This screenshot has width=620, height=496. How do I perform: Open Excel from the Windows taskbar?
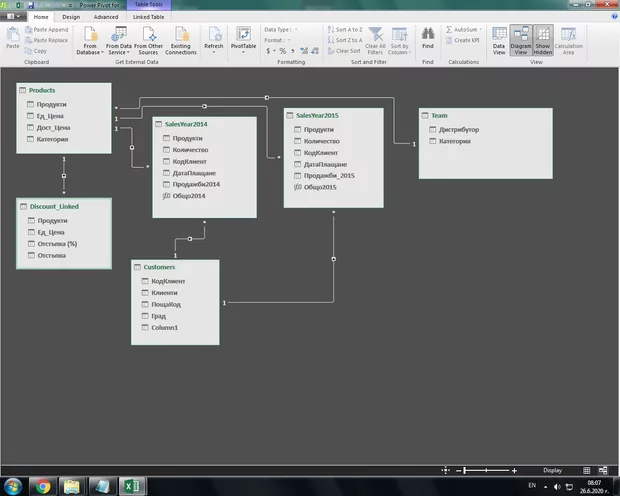point(133,486)
